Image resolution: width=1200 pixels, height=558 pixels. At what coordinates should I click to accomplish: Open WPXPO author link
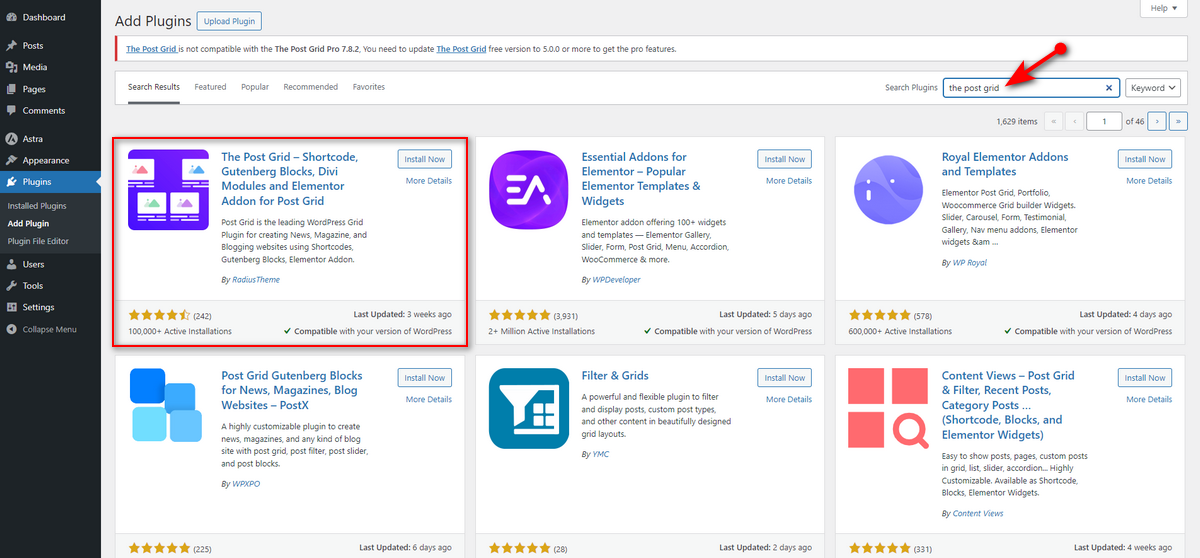pos(247,484)
